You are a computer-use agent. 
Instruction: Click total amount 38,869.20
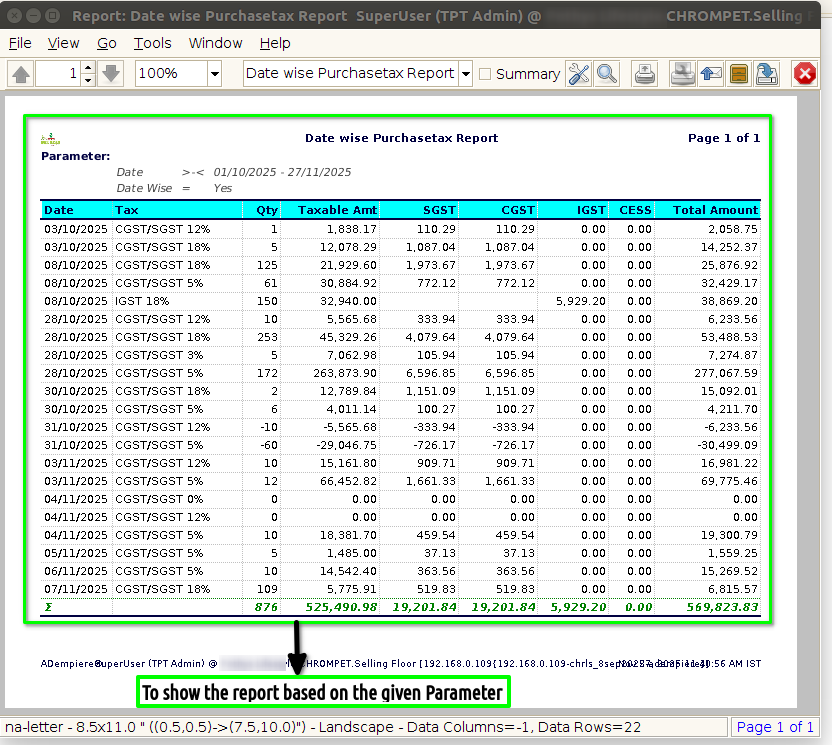tap(730, 301)
